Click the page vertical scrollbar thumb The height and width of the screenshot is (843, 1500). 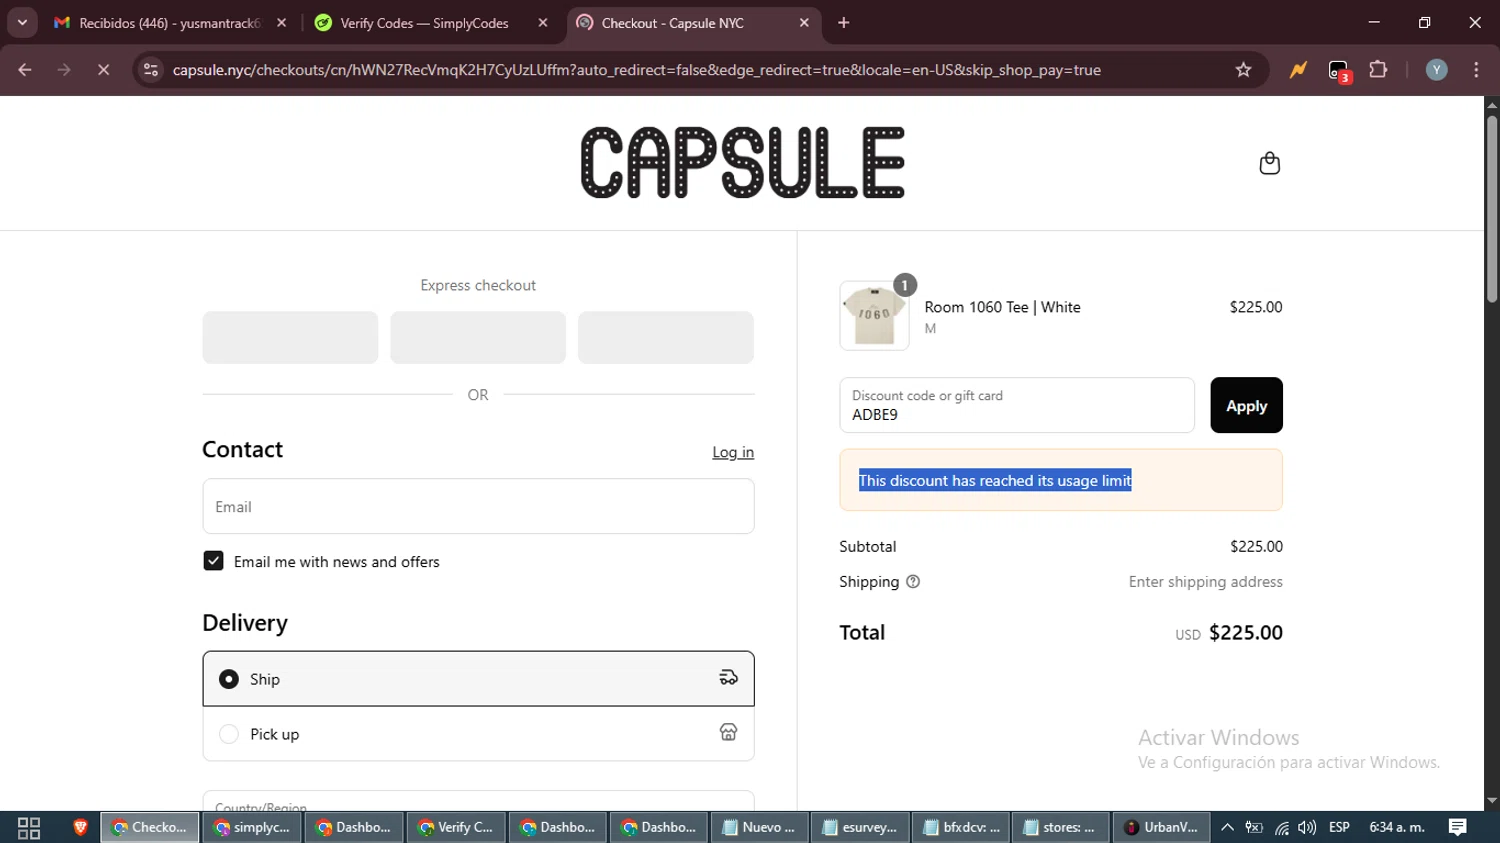[1492, 208]
